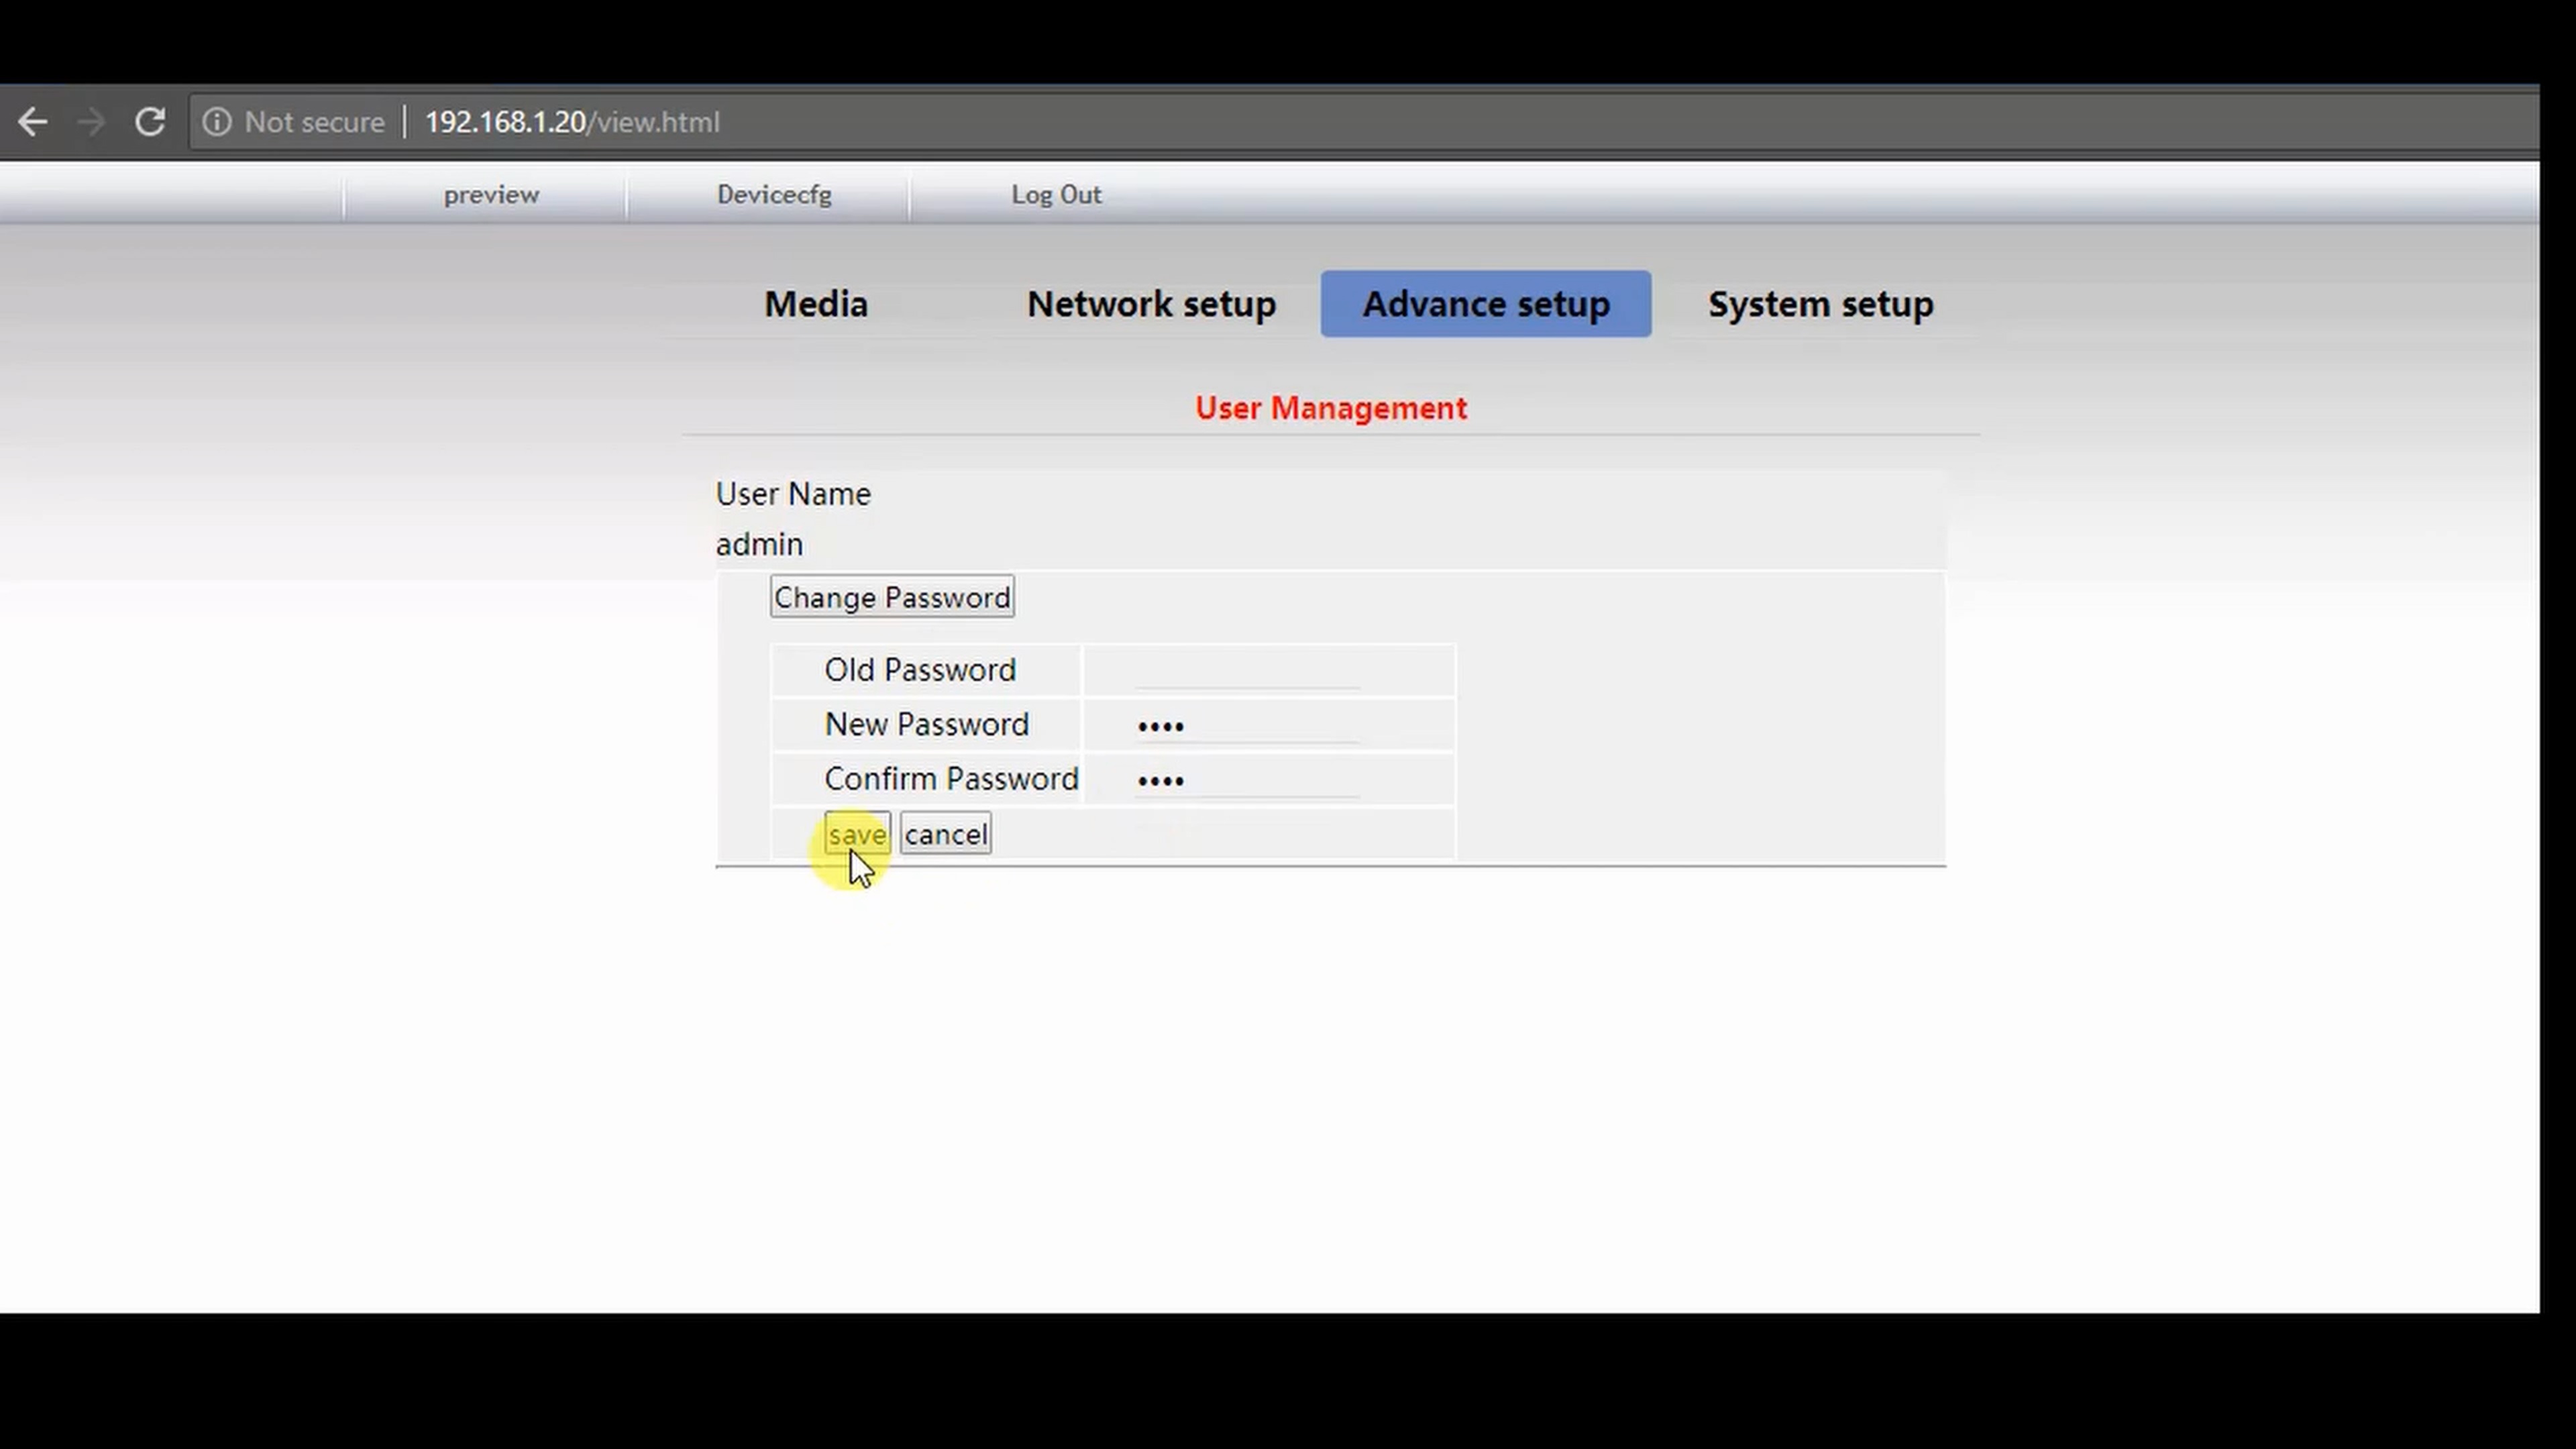
Task: Select the admin user name entry
Action: [759, 545]
